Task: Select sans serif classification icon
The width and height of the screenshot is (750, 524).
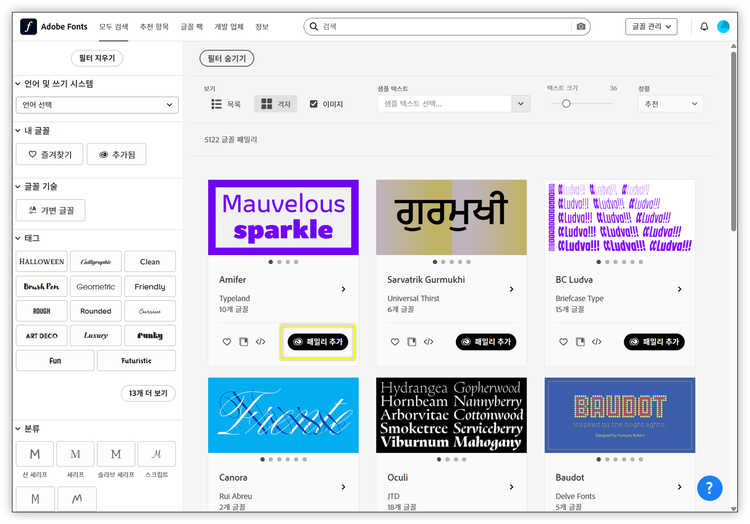Action: [x=35, y=454]
